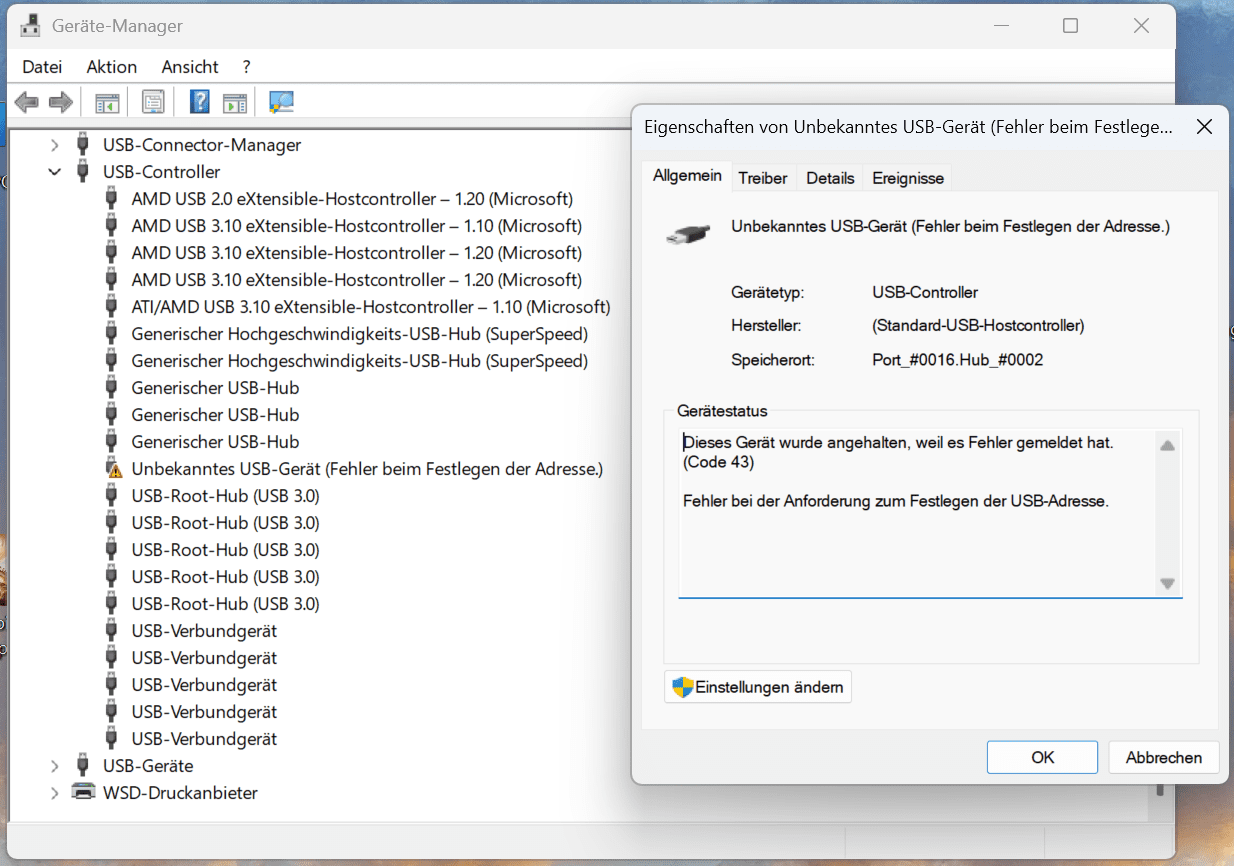The width and height of the screenshot is (1234, 866).
Task: Click the Hersteller value (Standard-USB-Hostcontroller)
Action: [978, 326]
